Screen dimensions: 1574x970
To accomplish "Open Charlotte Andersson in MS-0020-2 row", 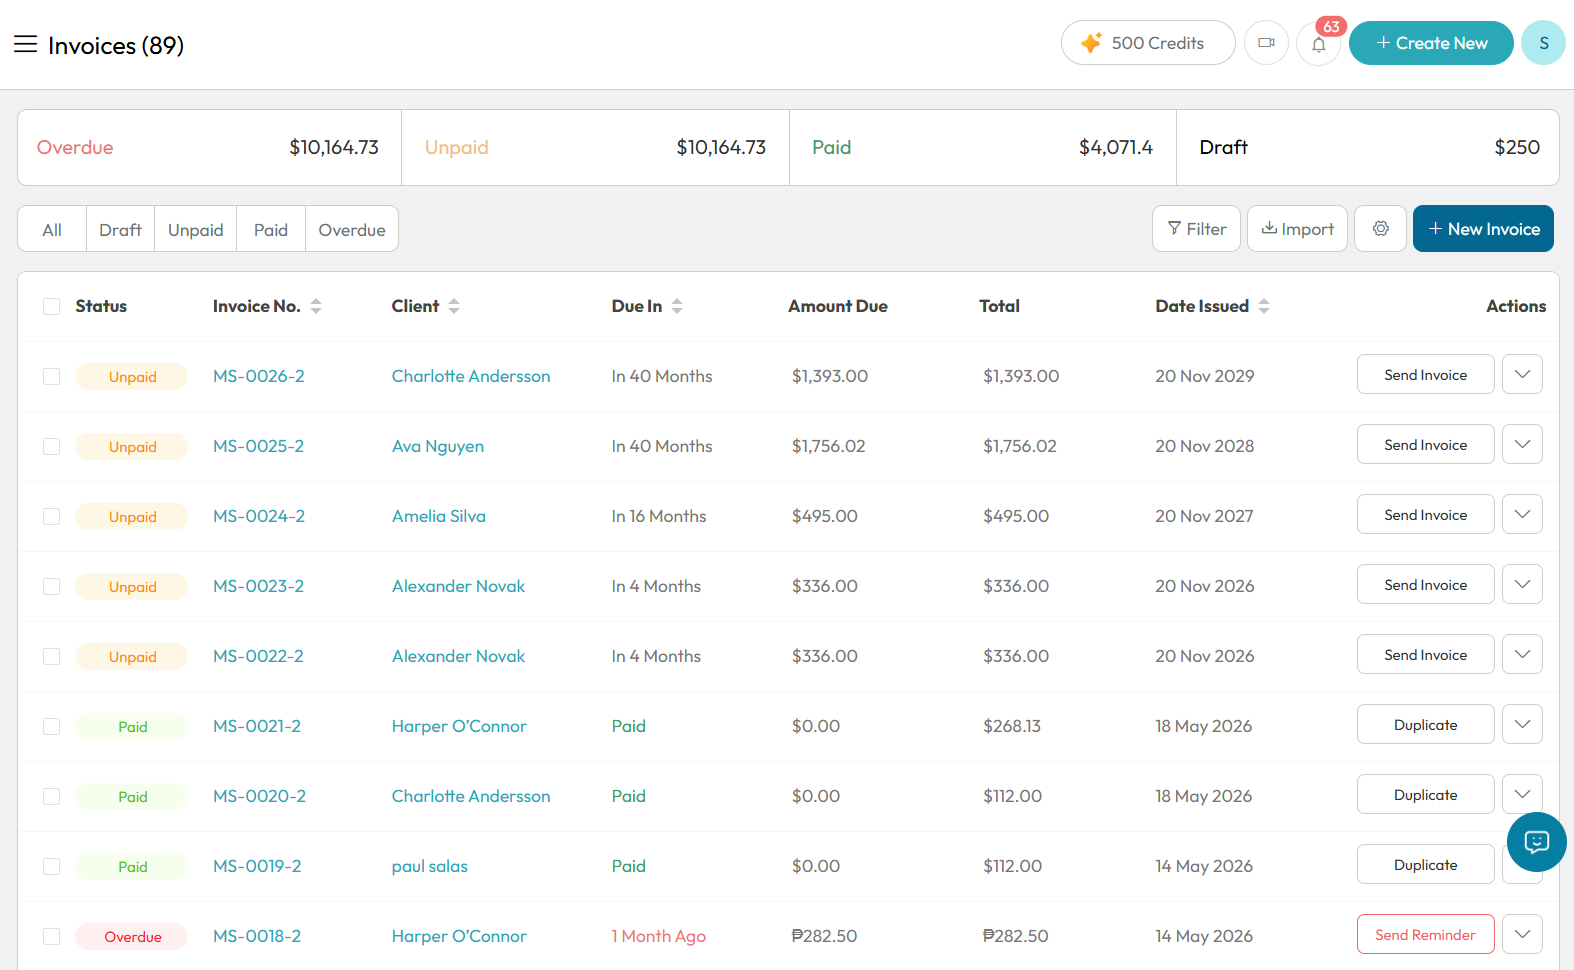I will pos(471,796).
